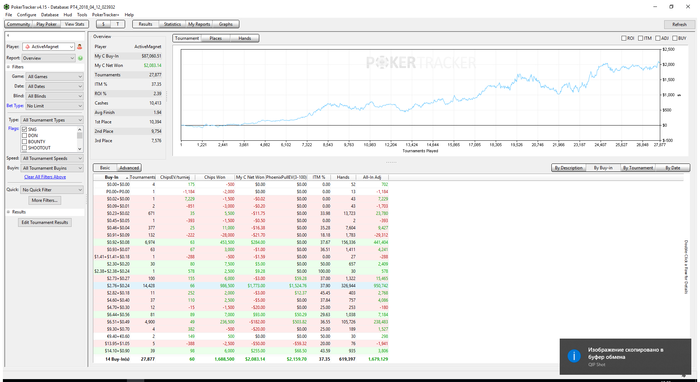
Task: Open the Hud menu
Action: [68, 15]
